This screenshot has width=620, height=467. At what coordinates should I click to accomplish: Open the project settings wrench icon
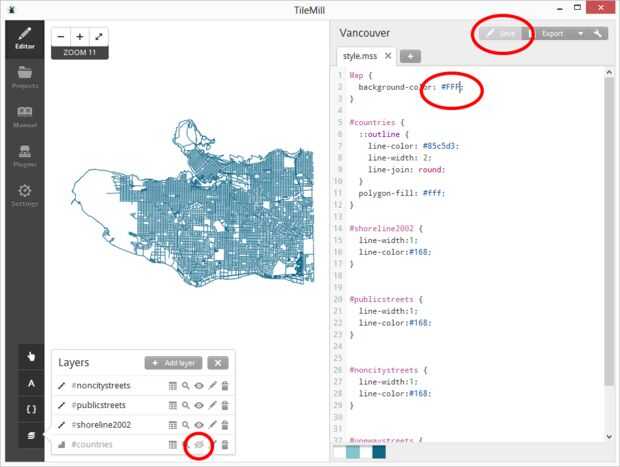(x=598, y=34)
